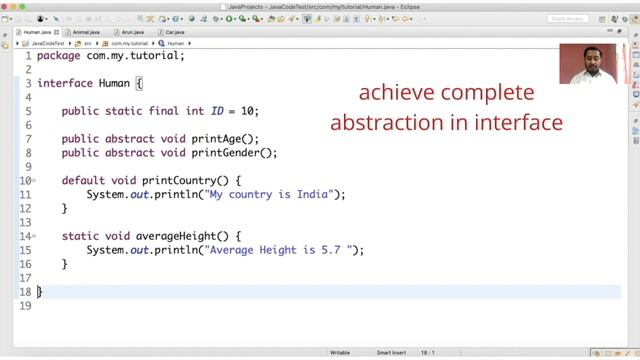Click the Open Type icon in toolbar
This screenshot has width=640, height=360.
click(271, 19)
